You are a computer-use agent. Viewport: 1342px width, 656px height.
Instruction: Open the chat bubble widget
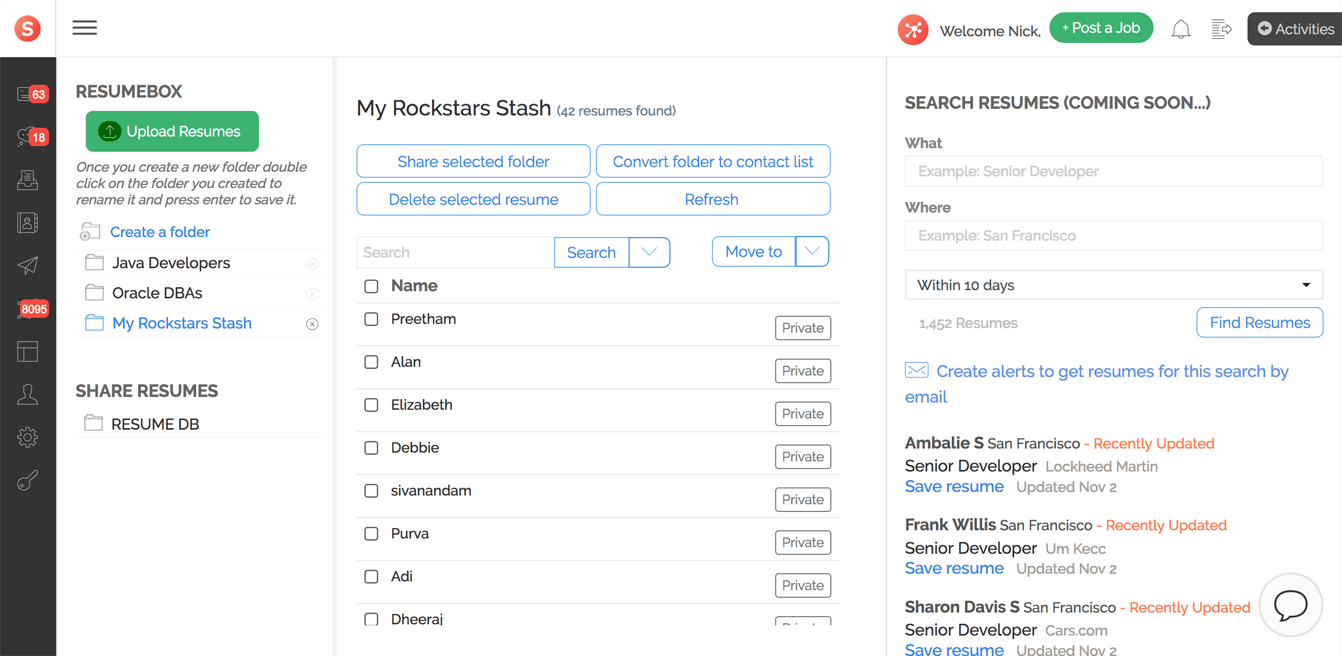click(1290, 605)
